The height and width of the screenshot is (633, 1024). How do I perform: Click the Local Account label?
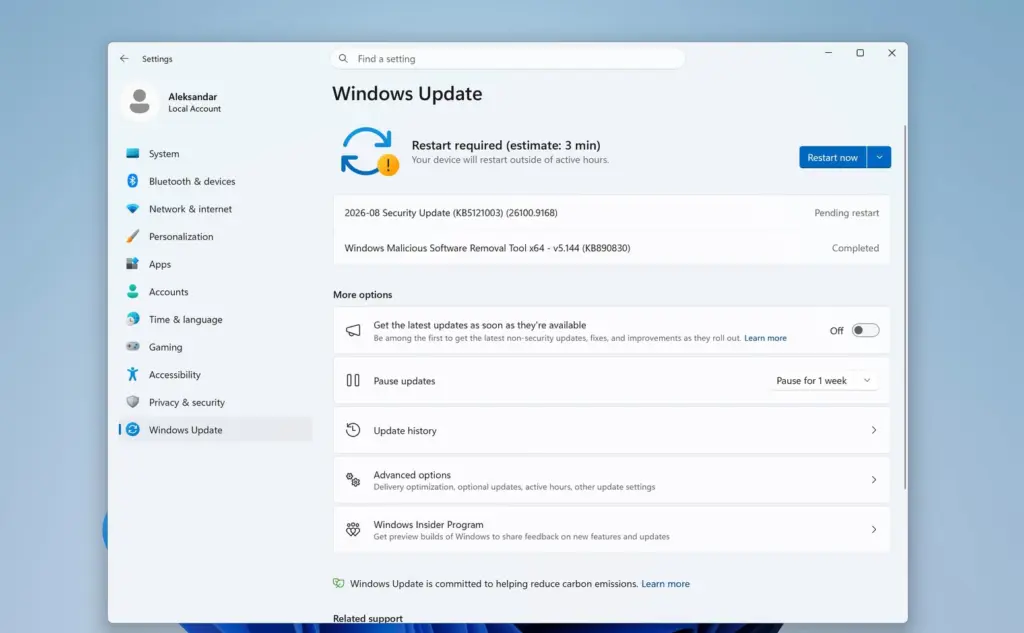(195, 108)
